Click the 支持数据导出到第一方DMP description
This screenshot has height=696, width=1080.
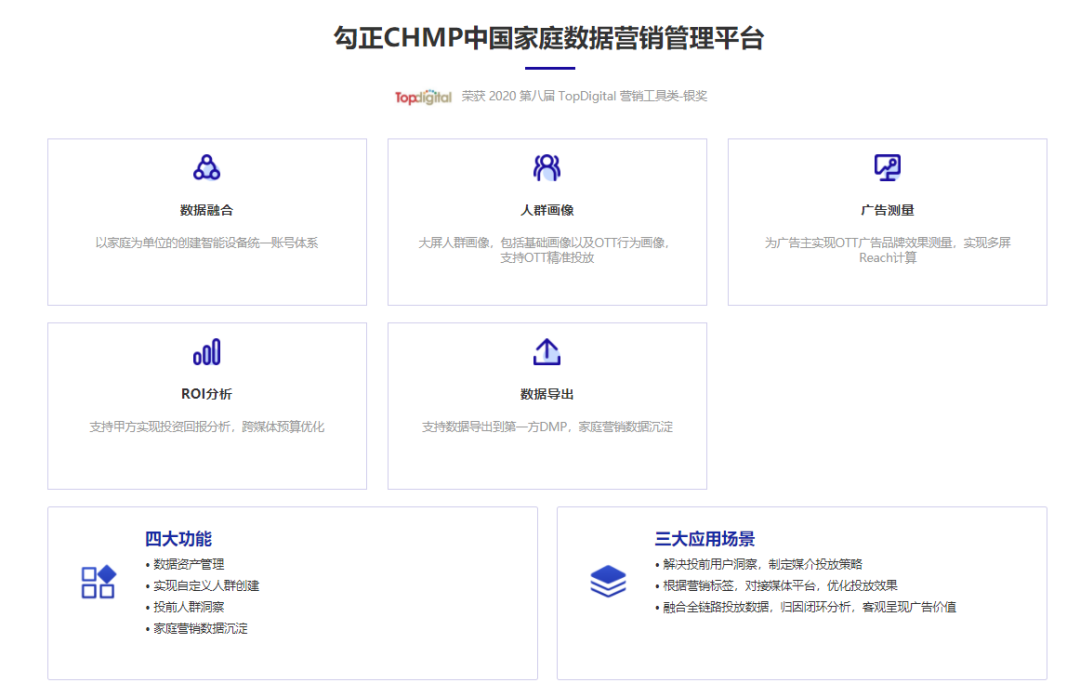tap(547, 427)
